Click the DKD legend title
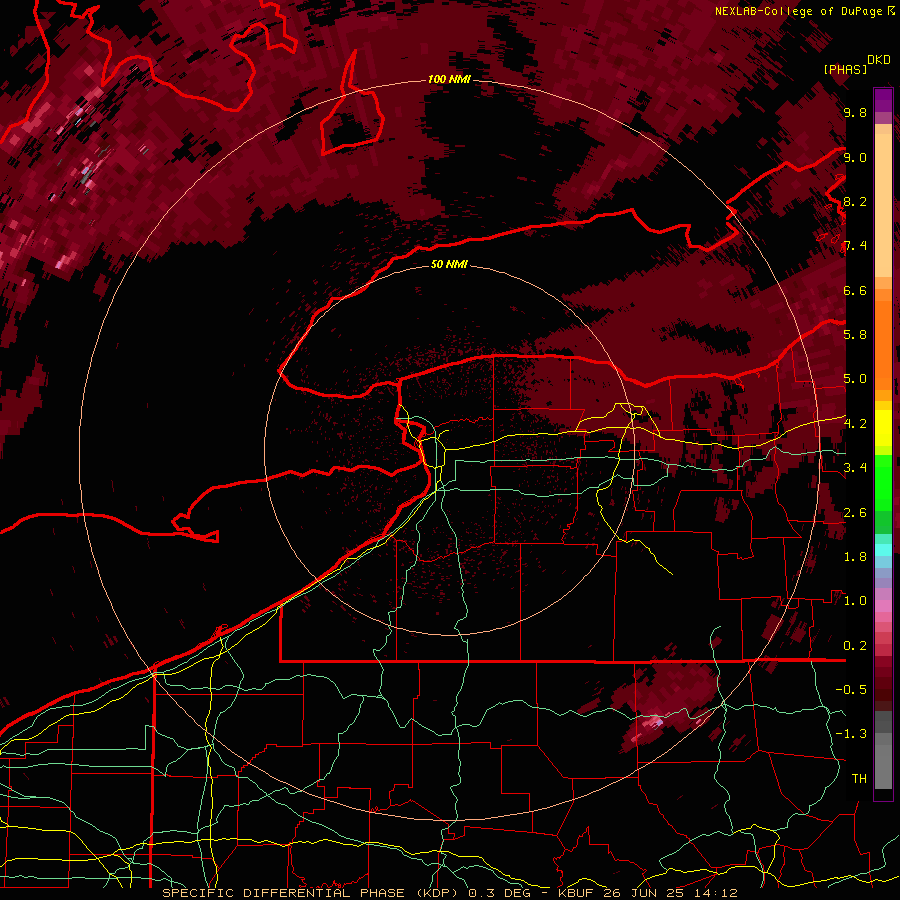Image resolution: width=900 pixels, height=900 pixels. click(879, 60)
